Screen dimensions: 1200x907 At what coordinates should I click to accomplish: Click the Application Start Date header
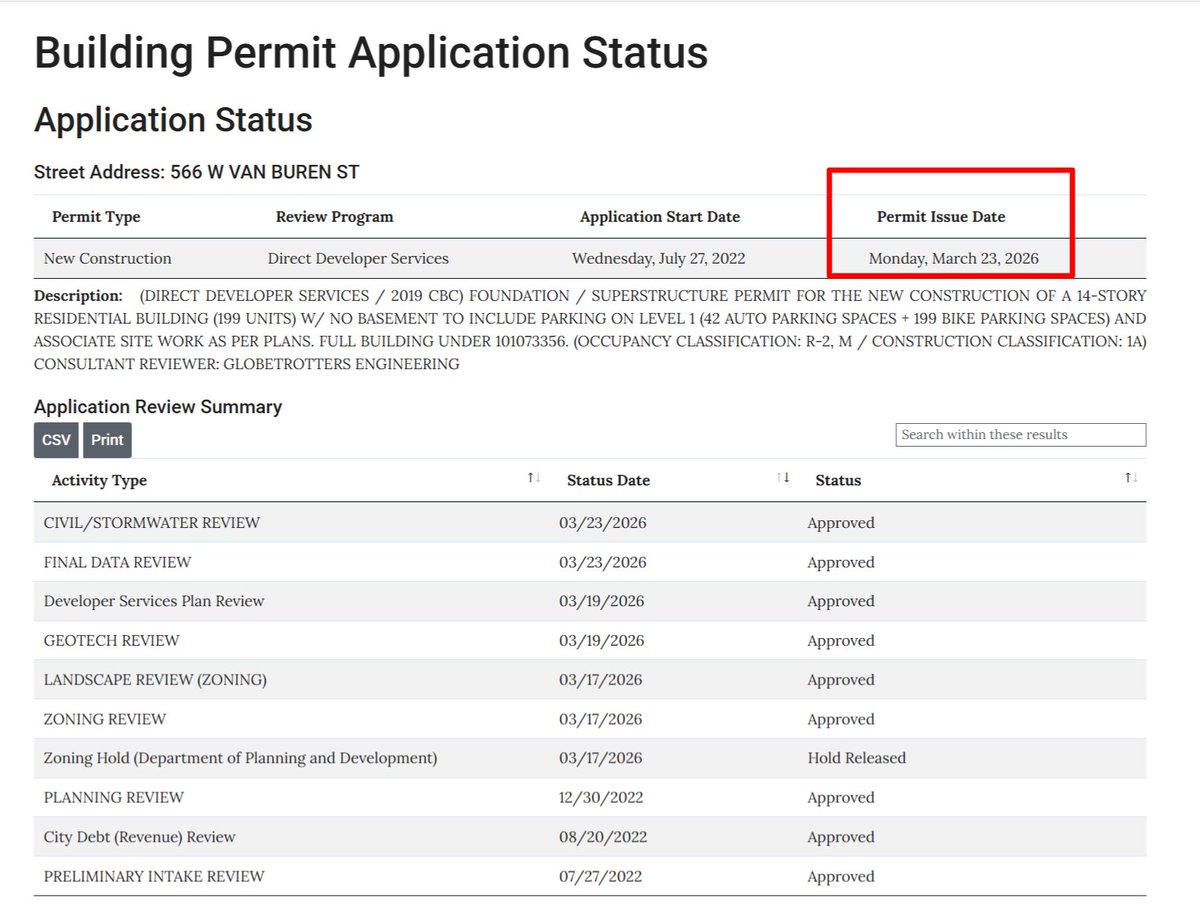click(x=660, y=217)
